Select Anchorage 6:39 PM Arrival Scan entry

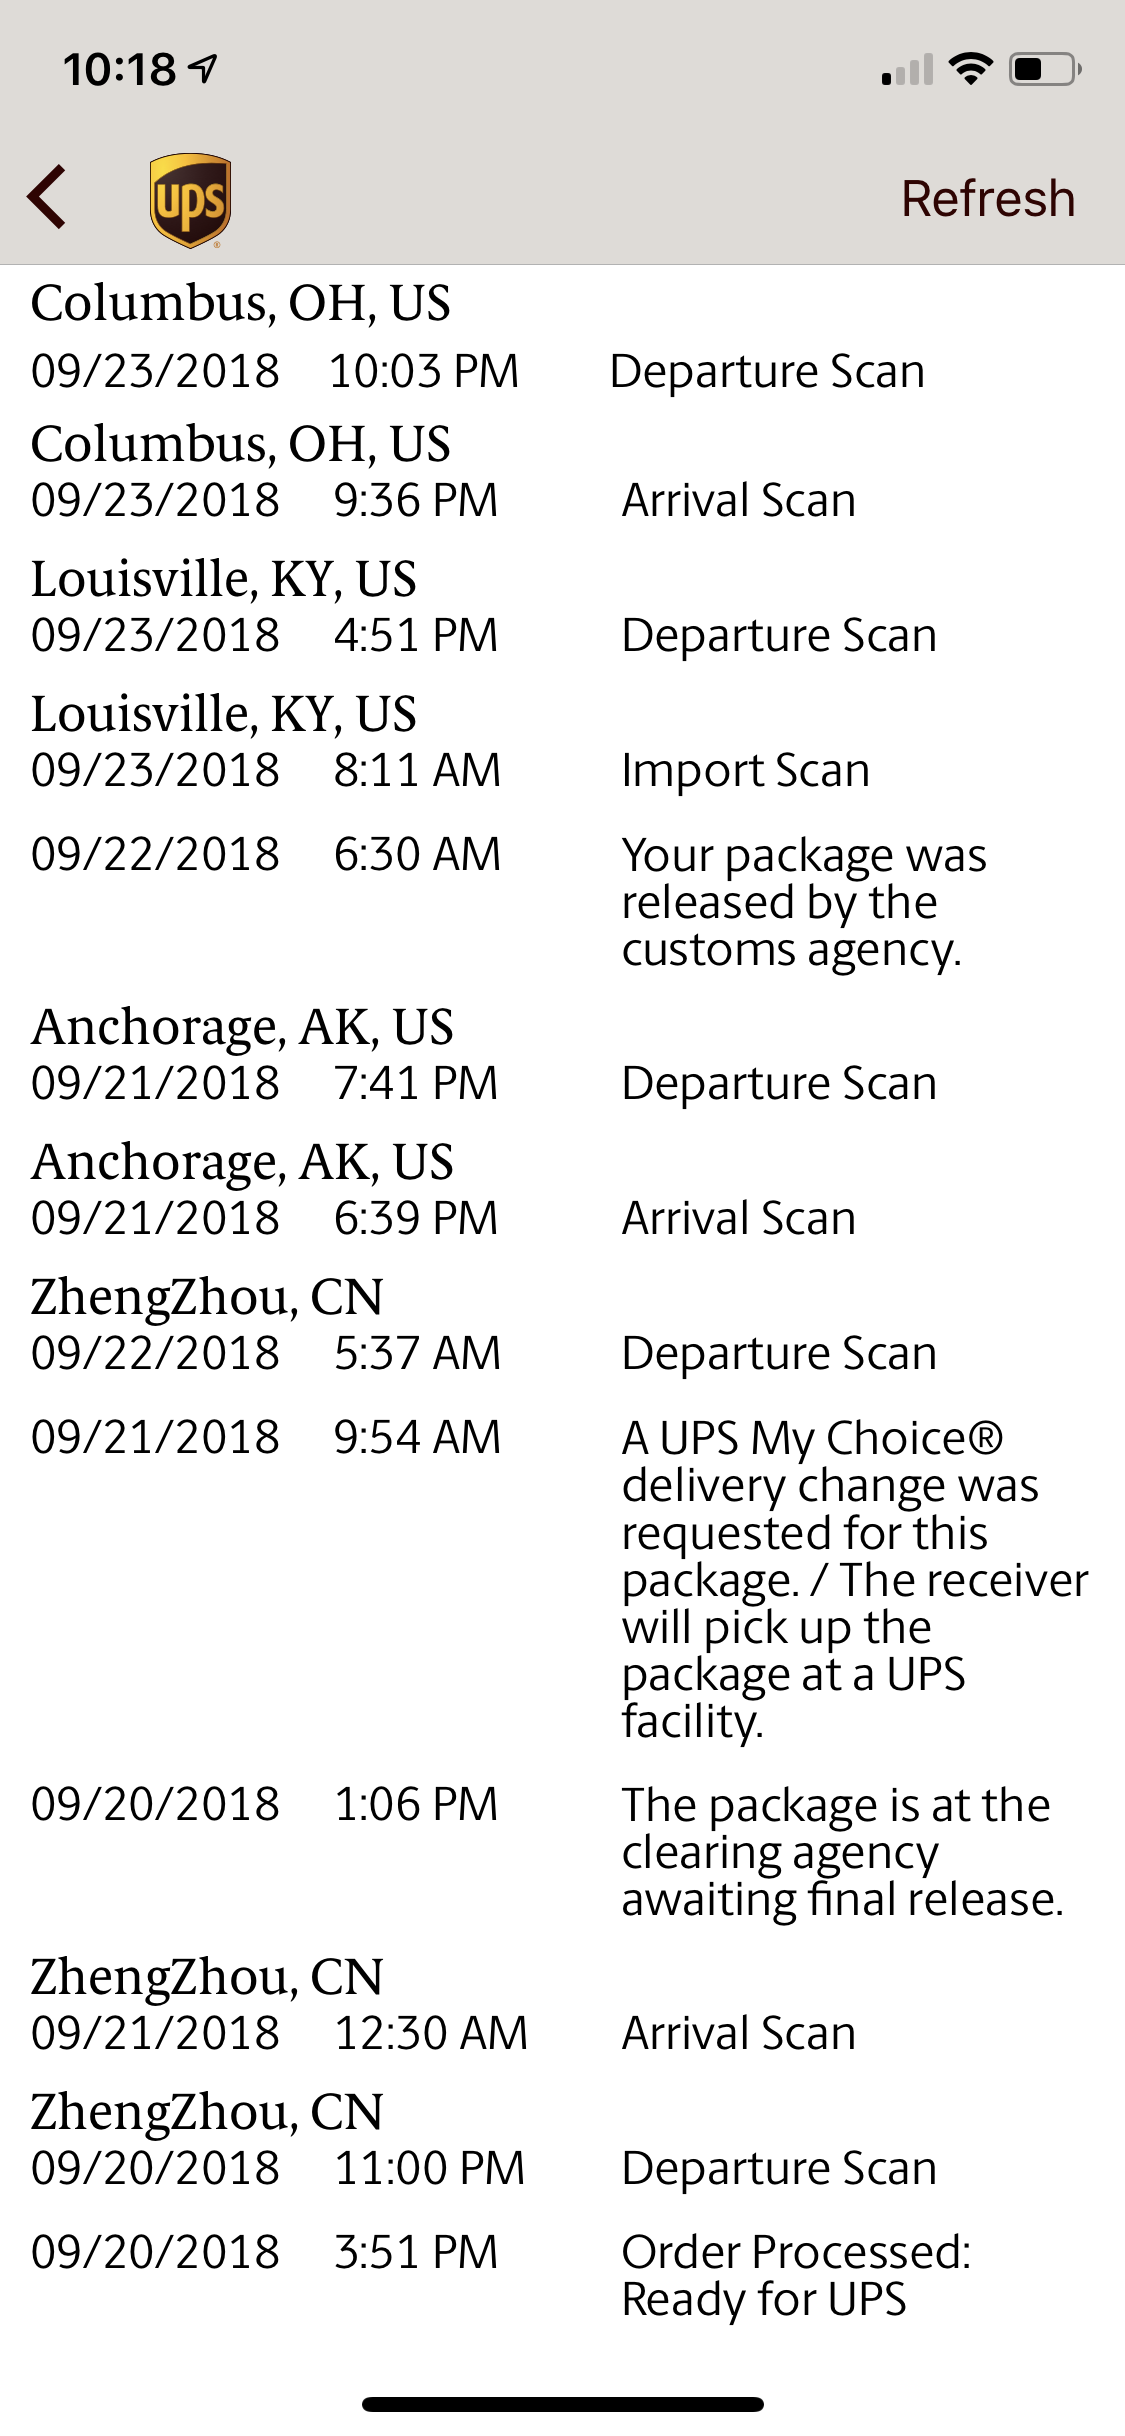coord(562,1190)
